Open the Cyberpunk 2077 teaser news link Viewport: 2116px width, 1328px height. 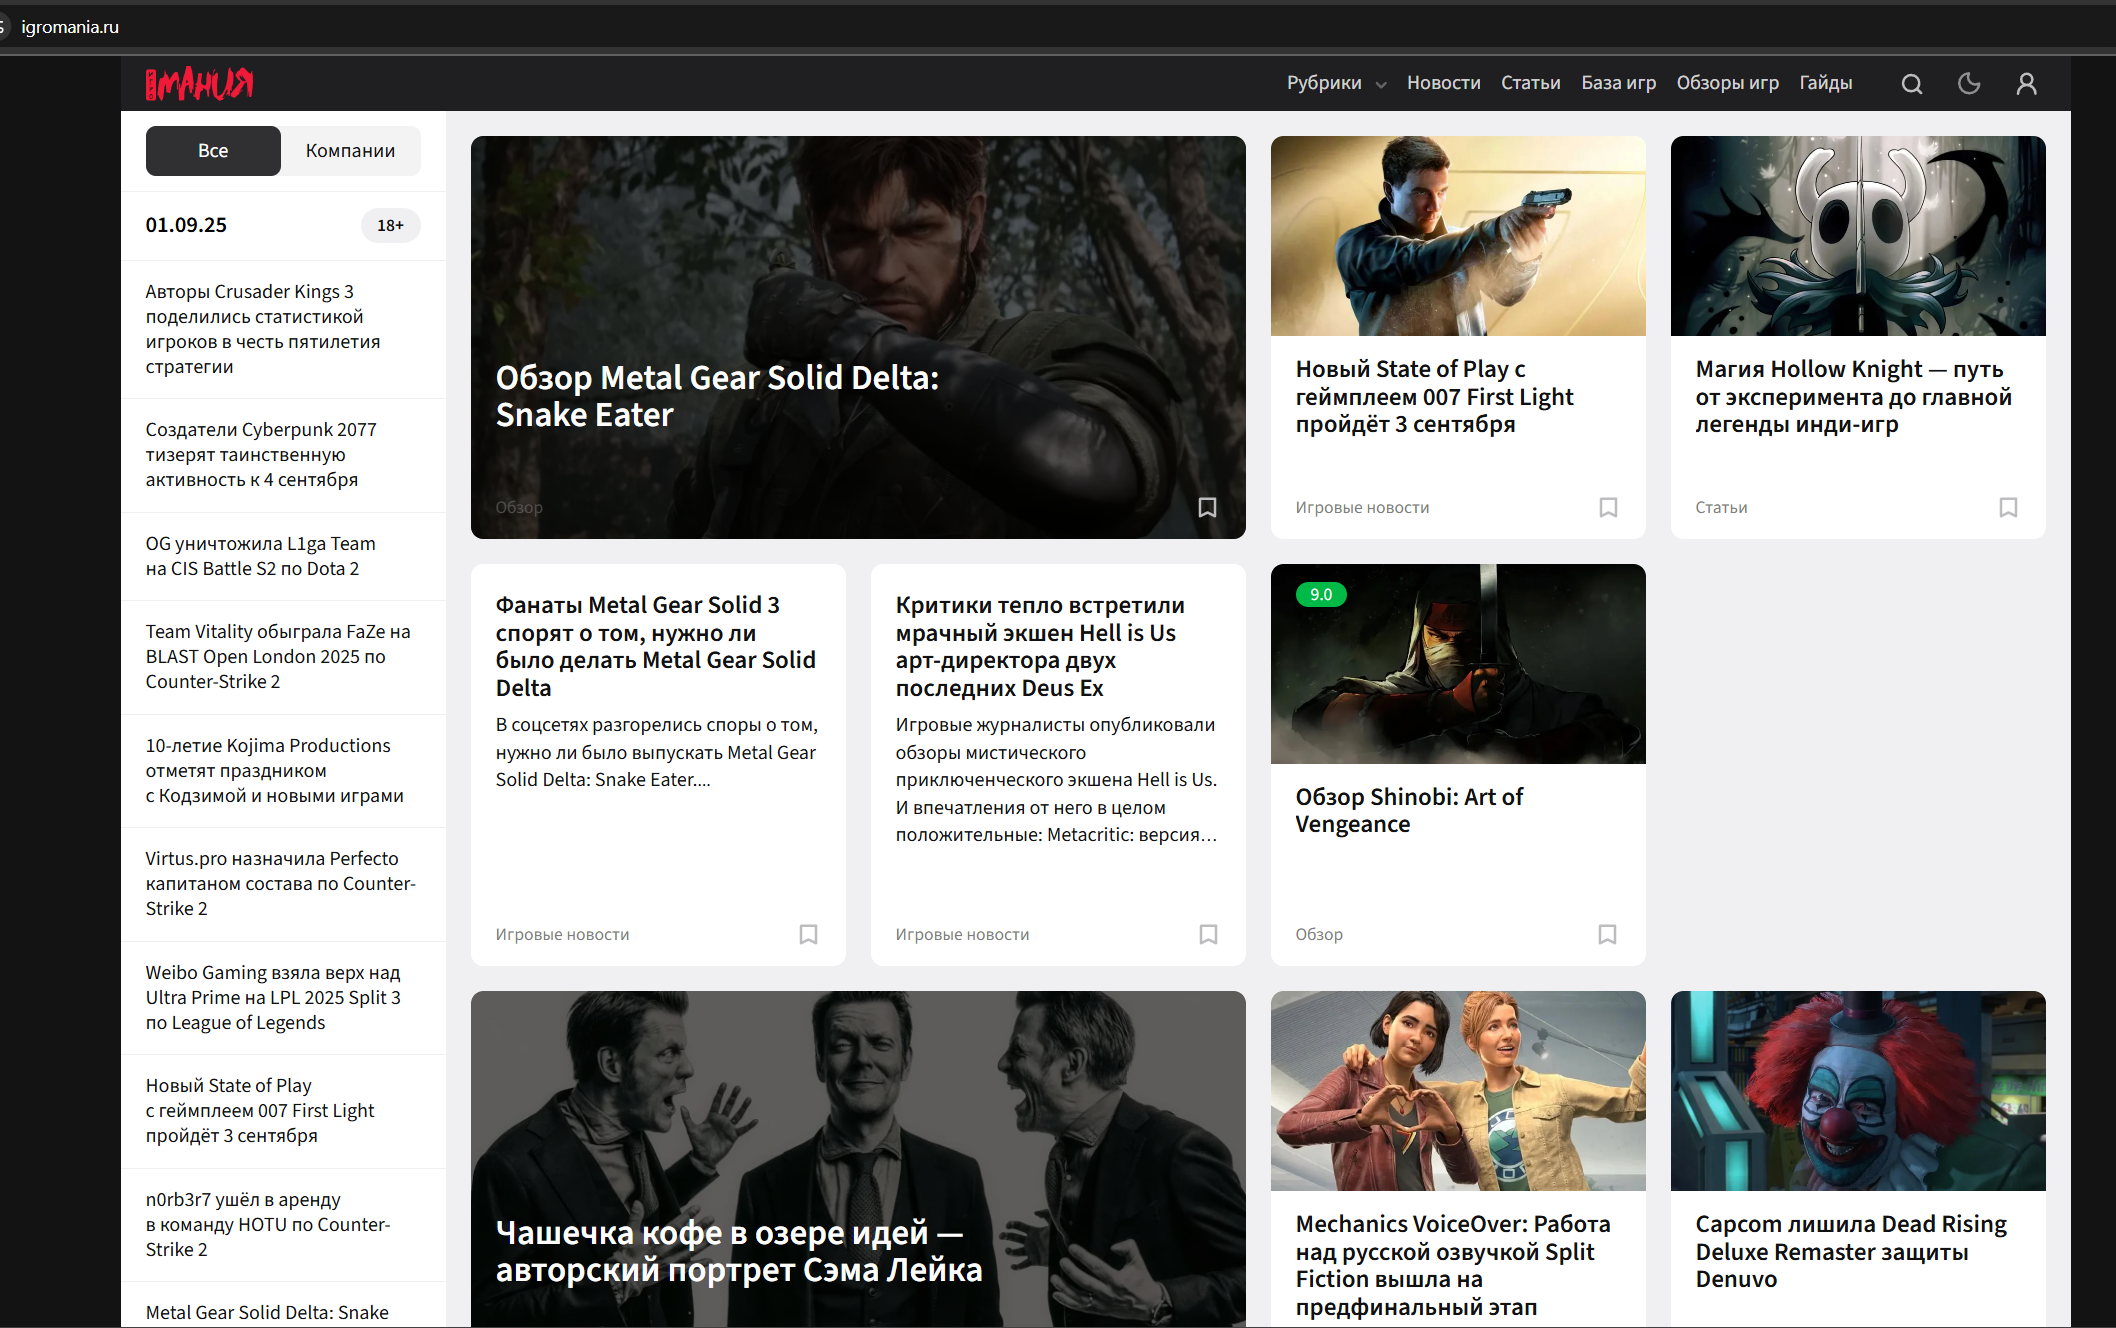(x=260, y=455)
